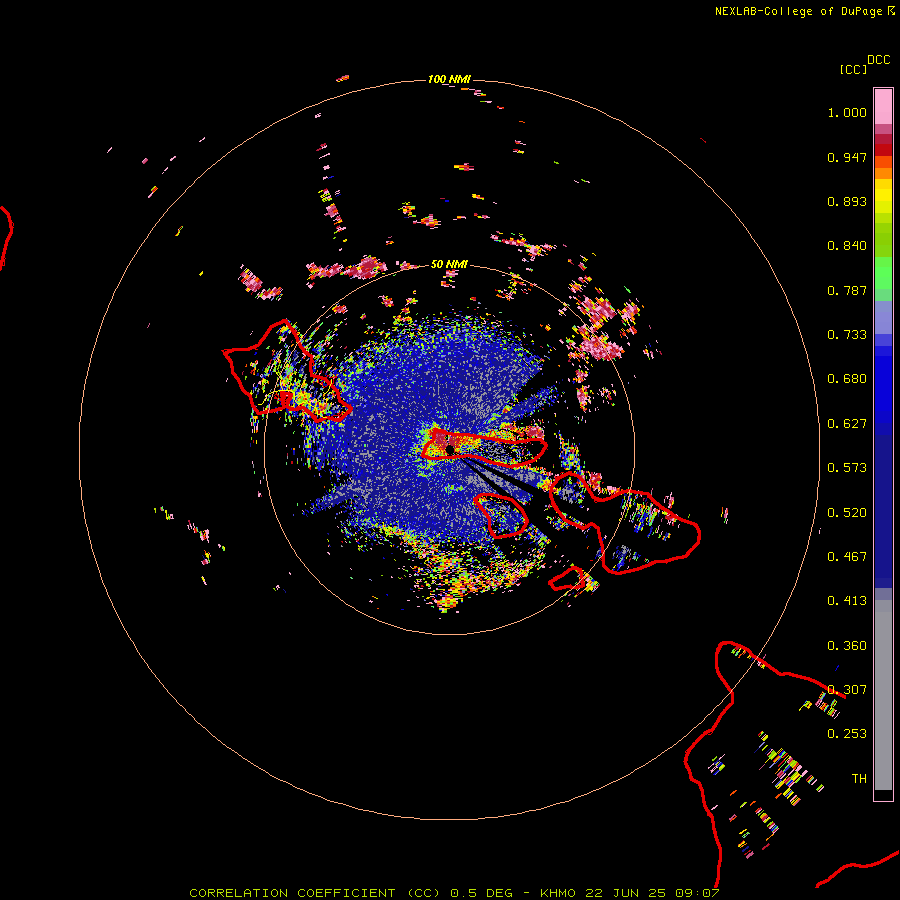Screen dimensions: 900x900
Task: Click the 0.947 scale value
Action: point(847,157)
